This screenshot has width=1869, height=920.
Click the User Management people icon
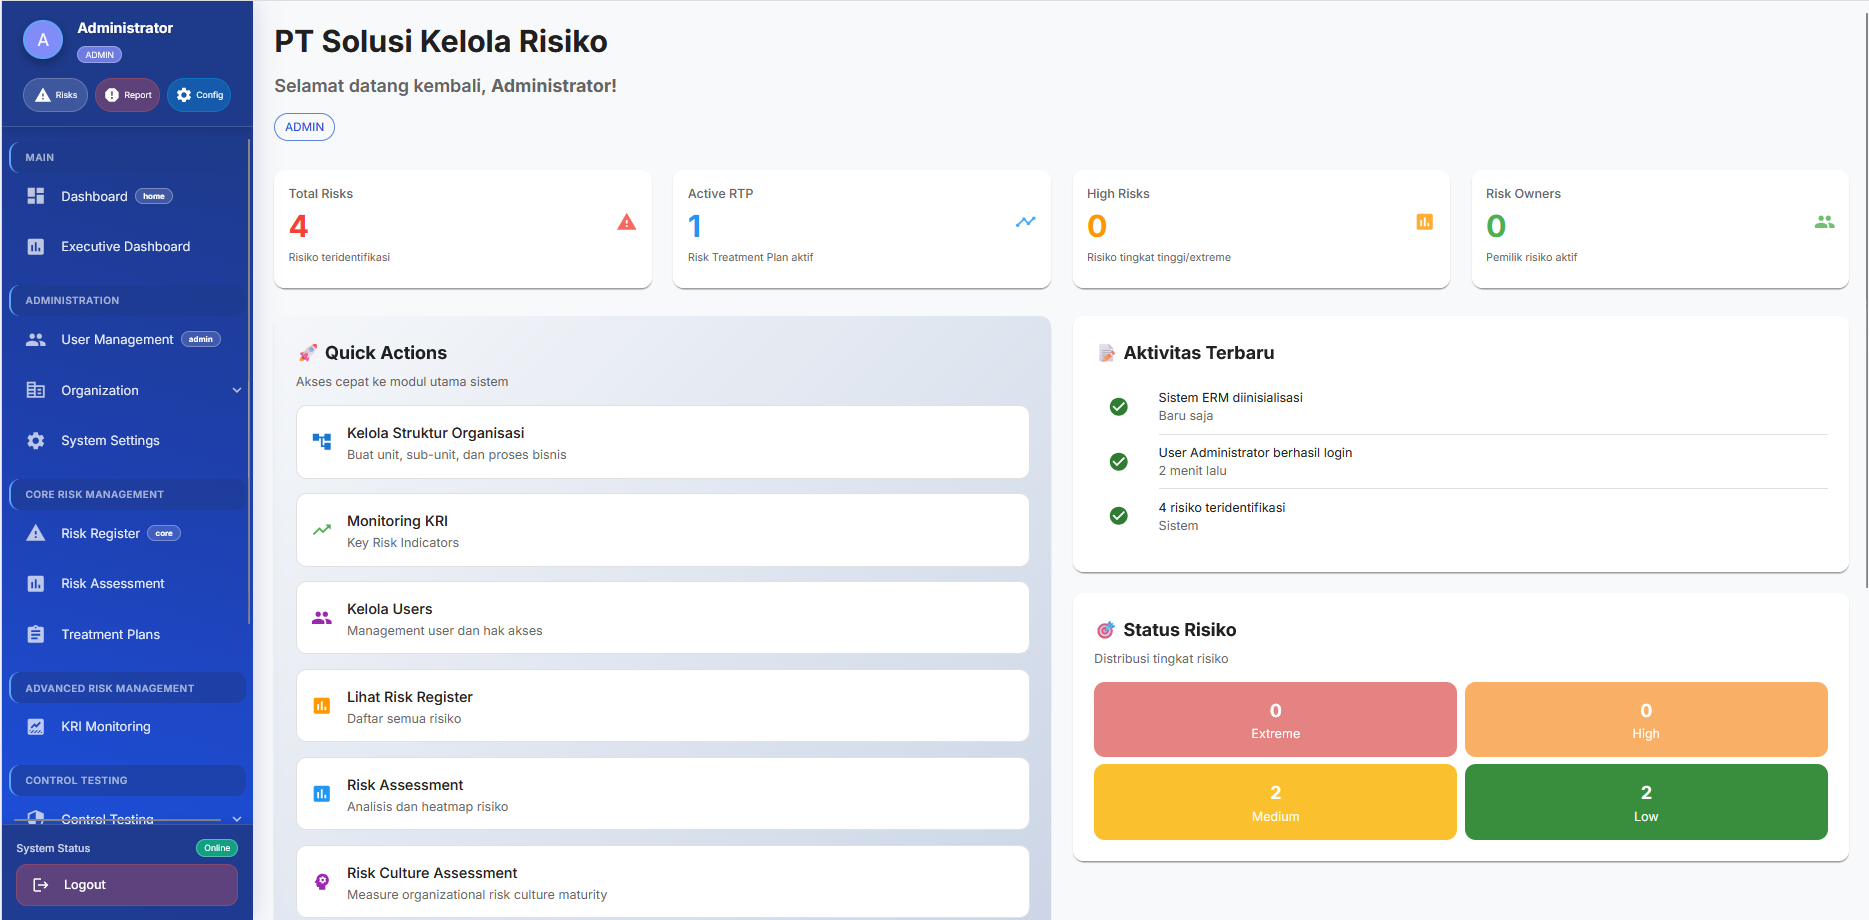36,340
